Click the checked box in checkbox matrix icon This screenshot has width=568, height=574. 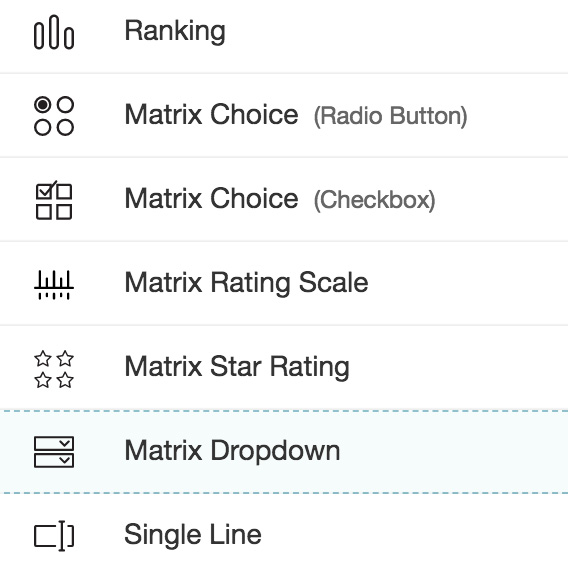(44, 191)
